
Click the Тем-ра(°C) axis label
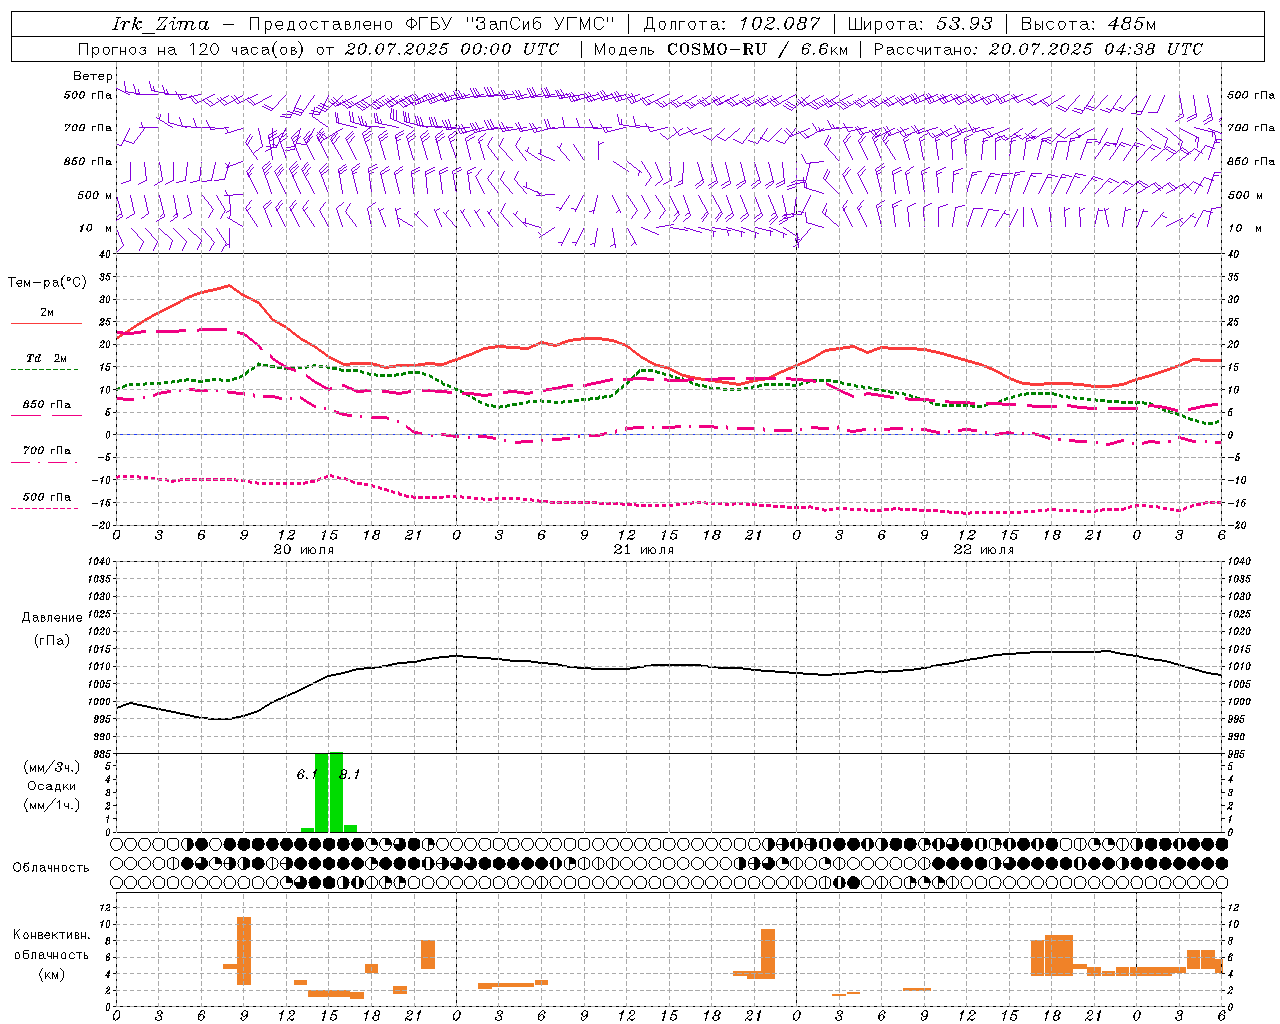(x=47, y=283)
